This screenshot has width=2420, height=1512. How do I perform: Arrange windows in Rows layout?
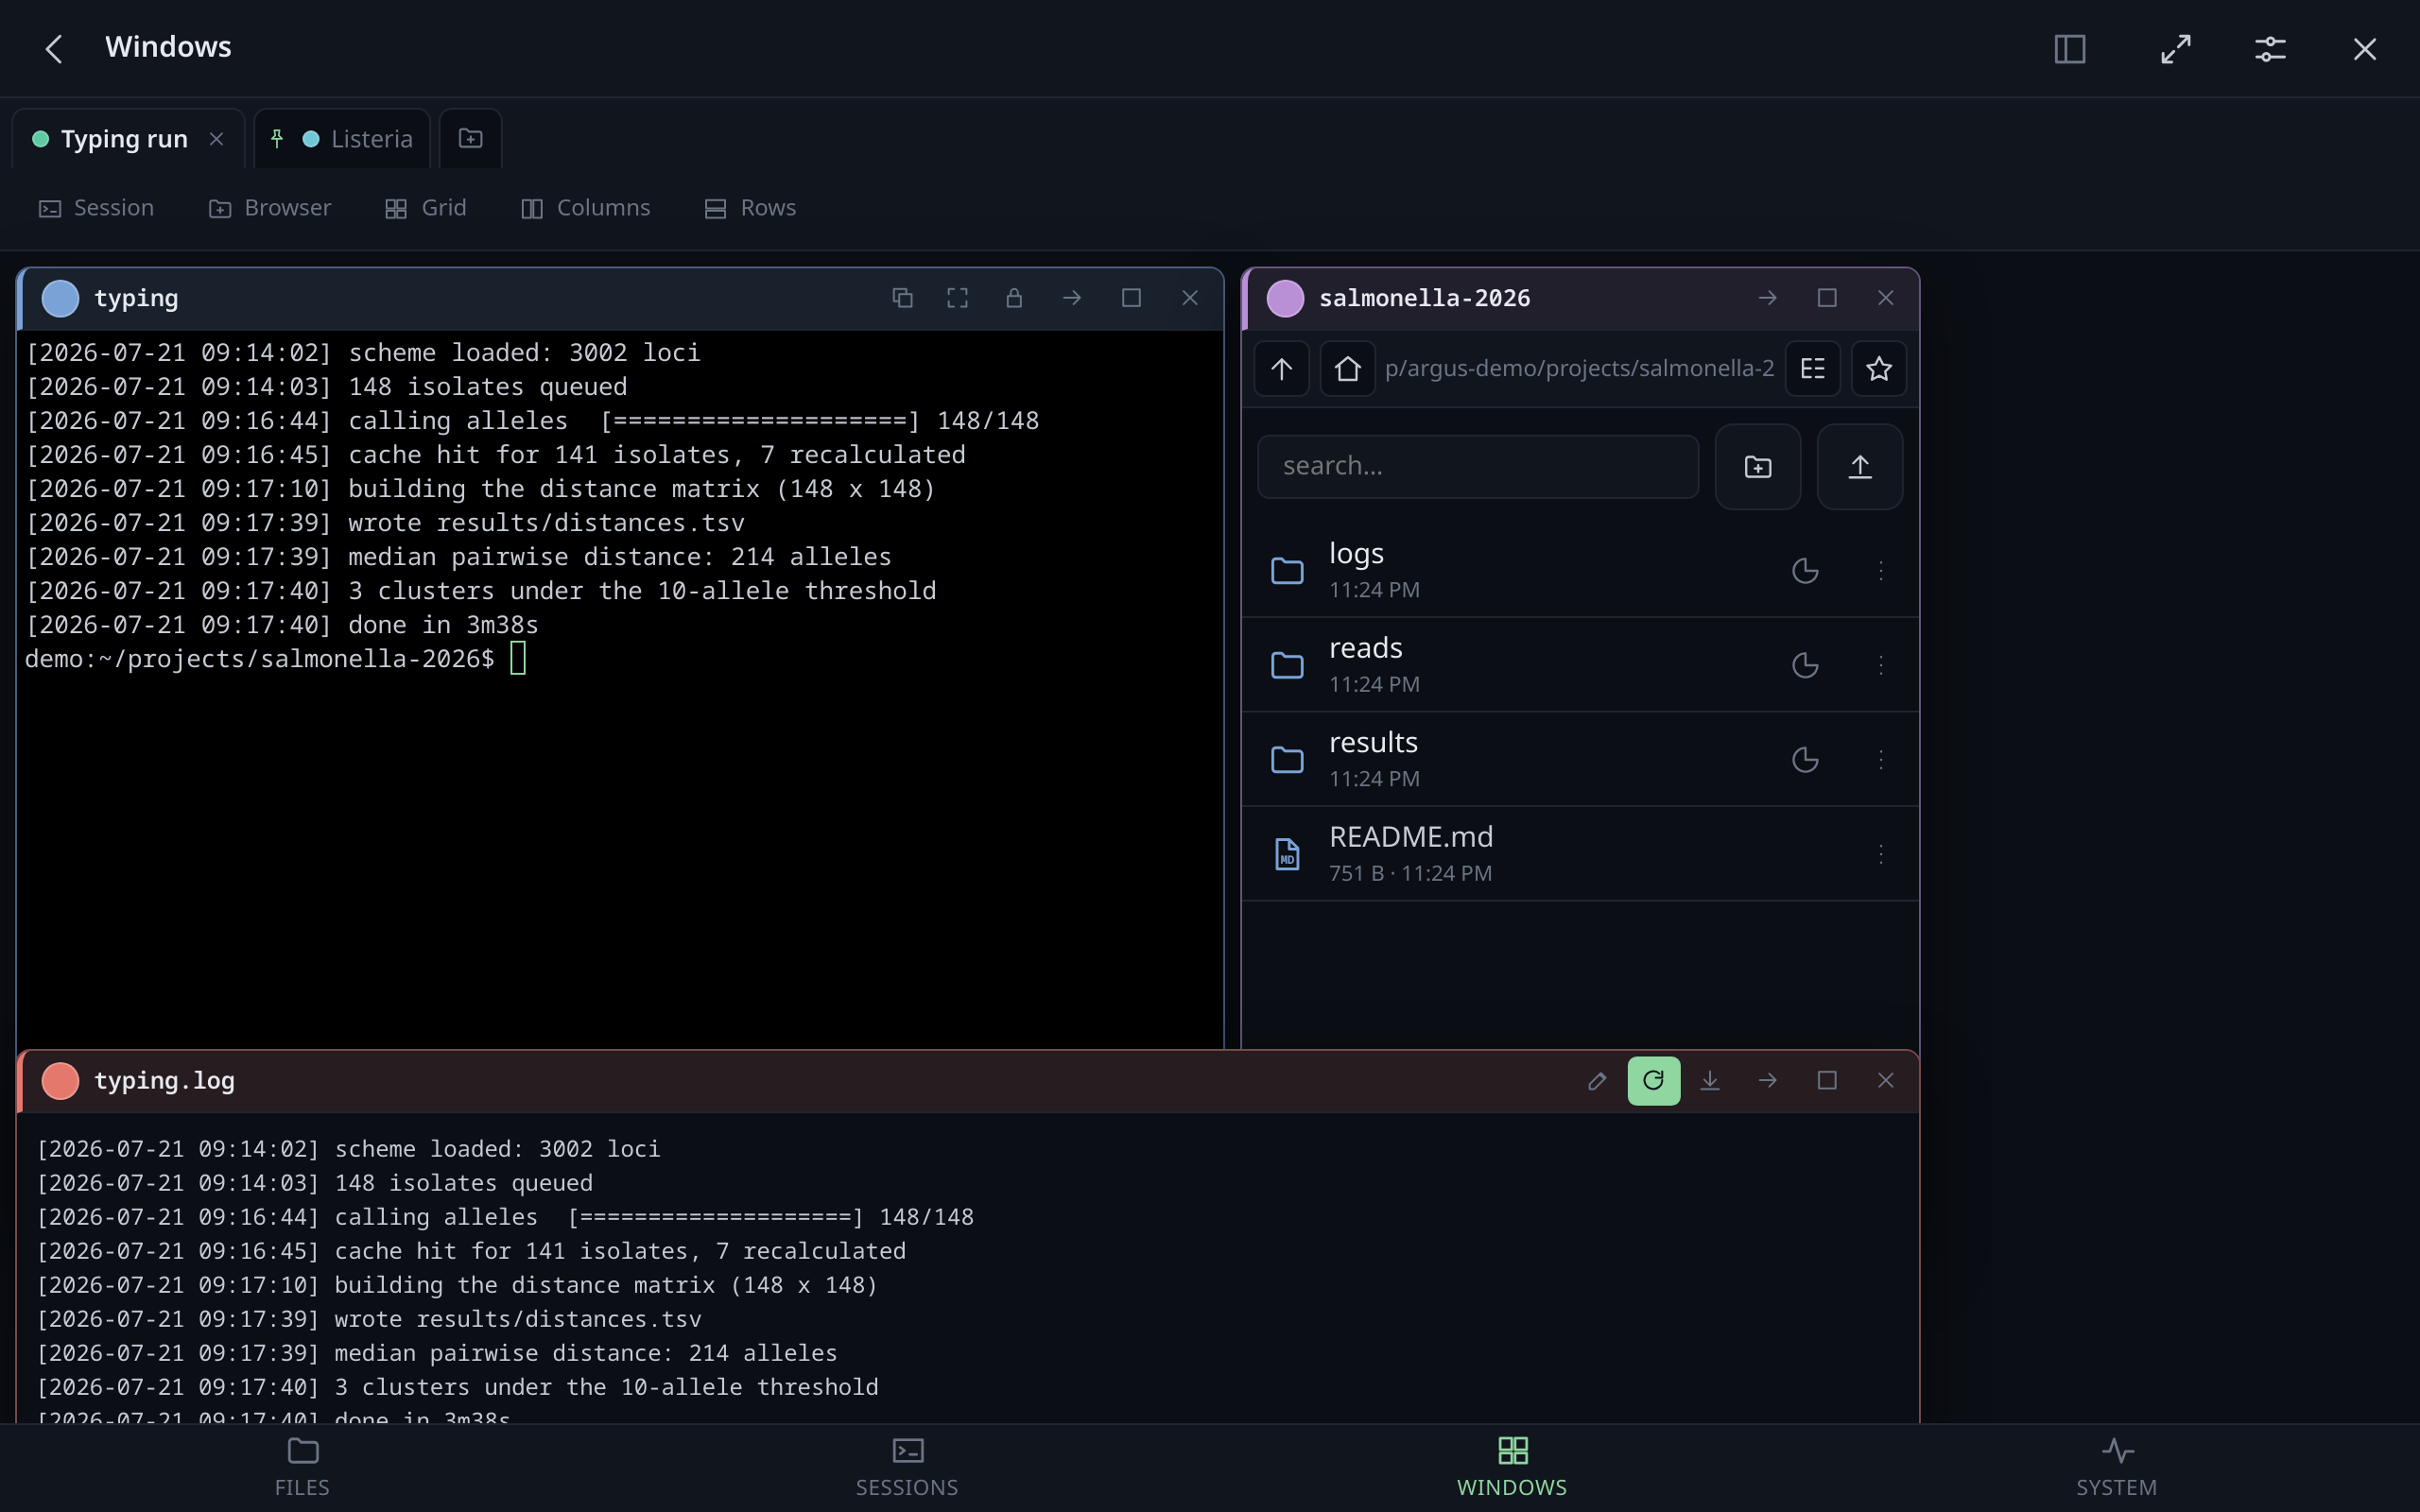coord(751,208)
